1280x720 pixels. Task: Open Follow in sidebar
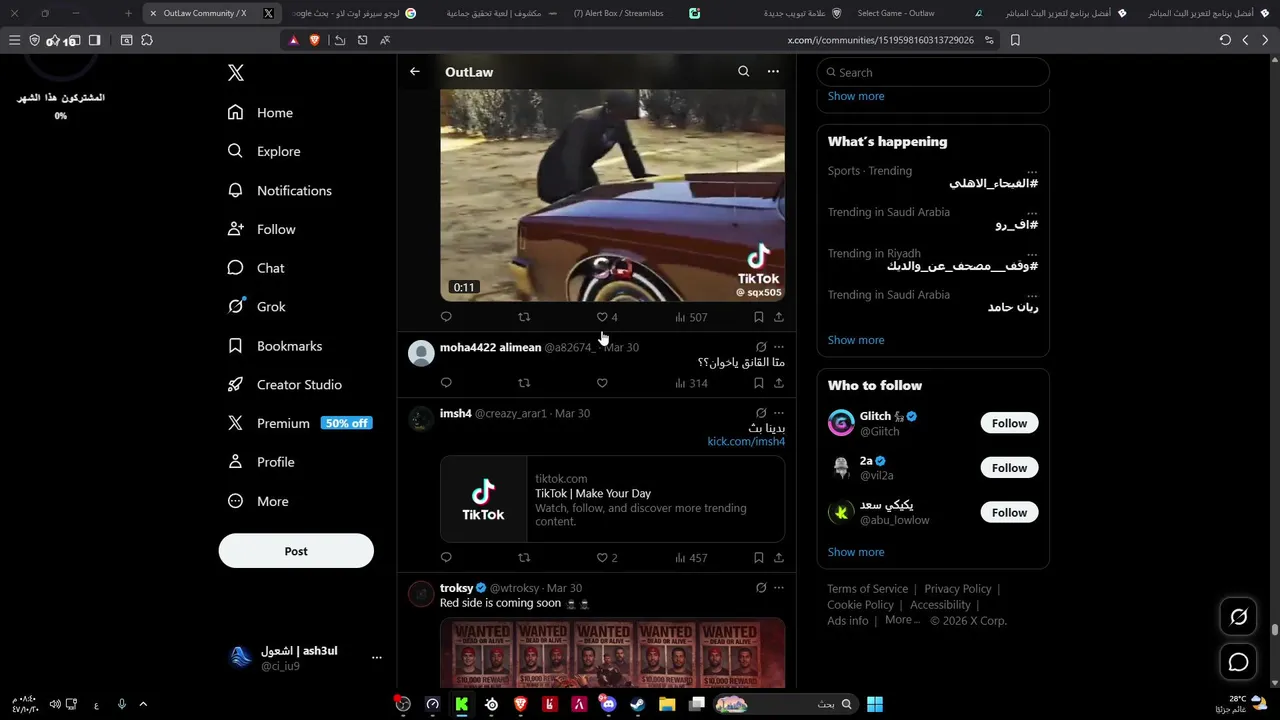261,229
